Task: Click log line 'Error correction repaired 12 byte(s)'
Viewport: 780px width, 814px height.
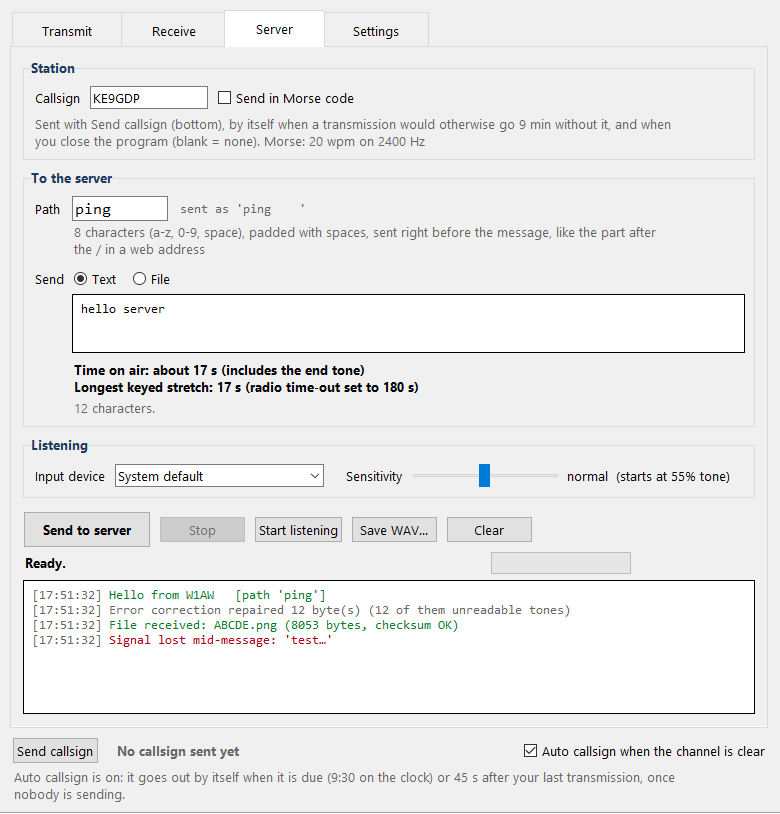Action: 301,610
